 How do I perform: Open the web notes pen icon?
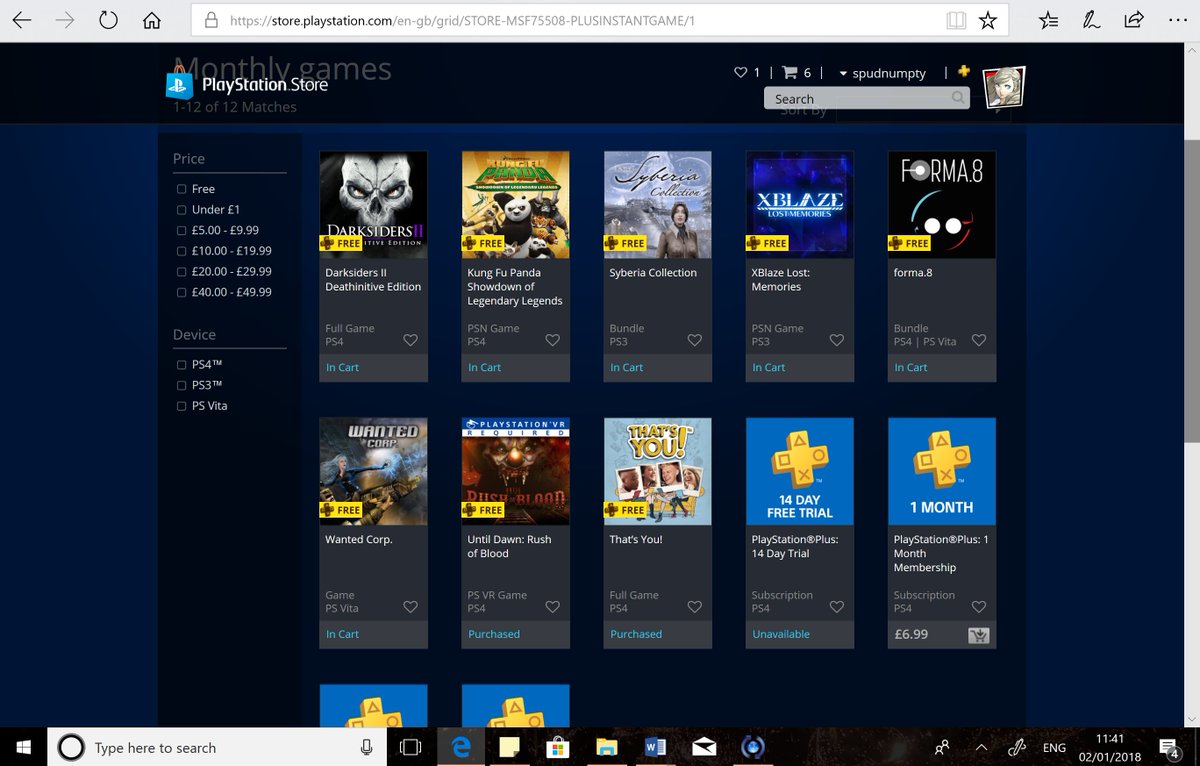pos(1093,20)
